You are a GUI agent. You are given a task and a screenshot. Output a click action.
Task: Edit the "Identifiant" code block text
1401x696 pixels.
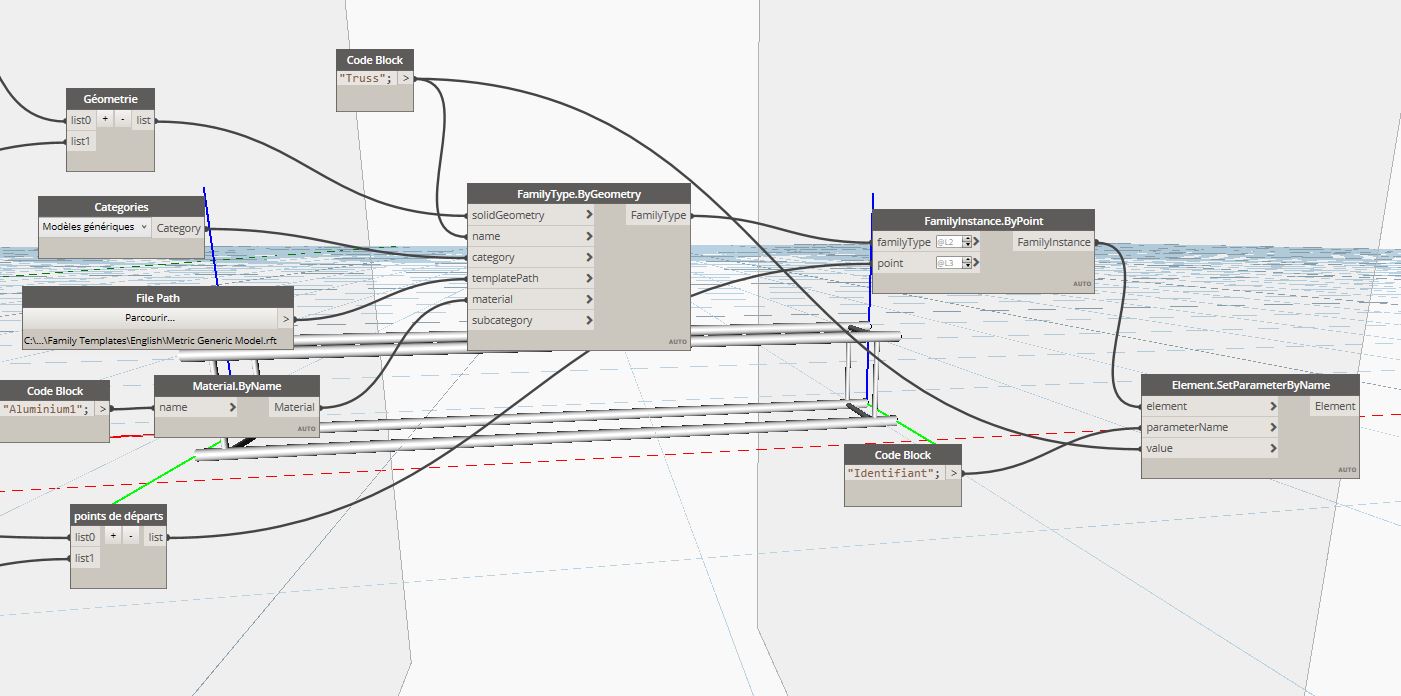pos(894,473)
